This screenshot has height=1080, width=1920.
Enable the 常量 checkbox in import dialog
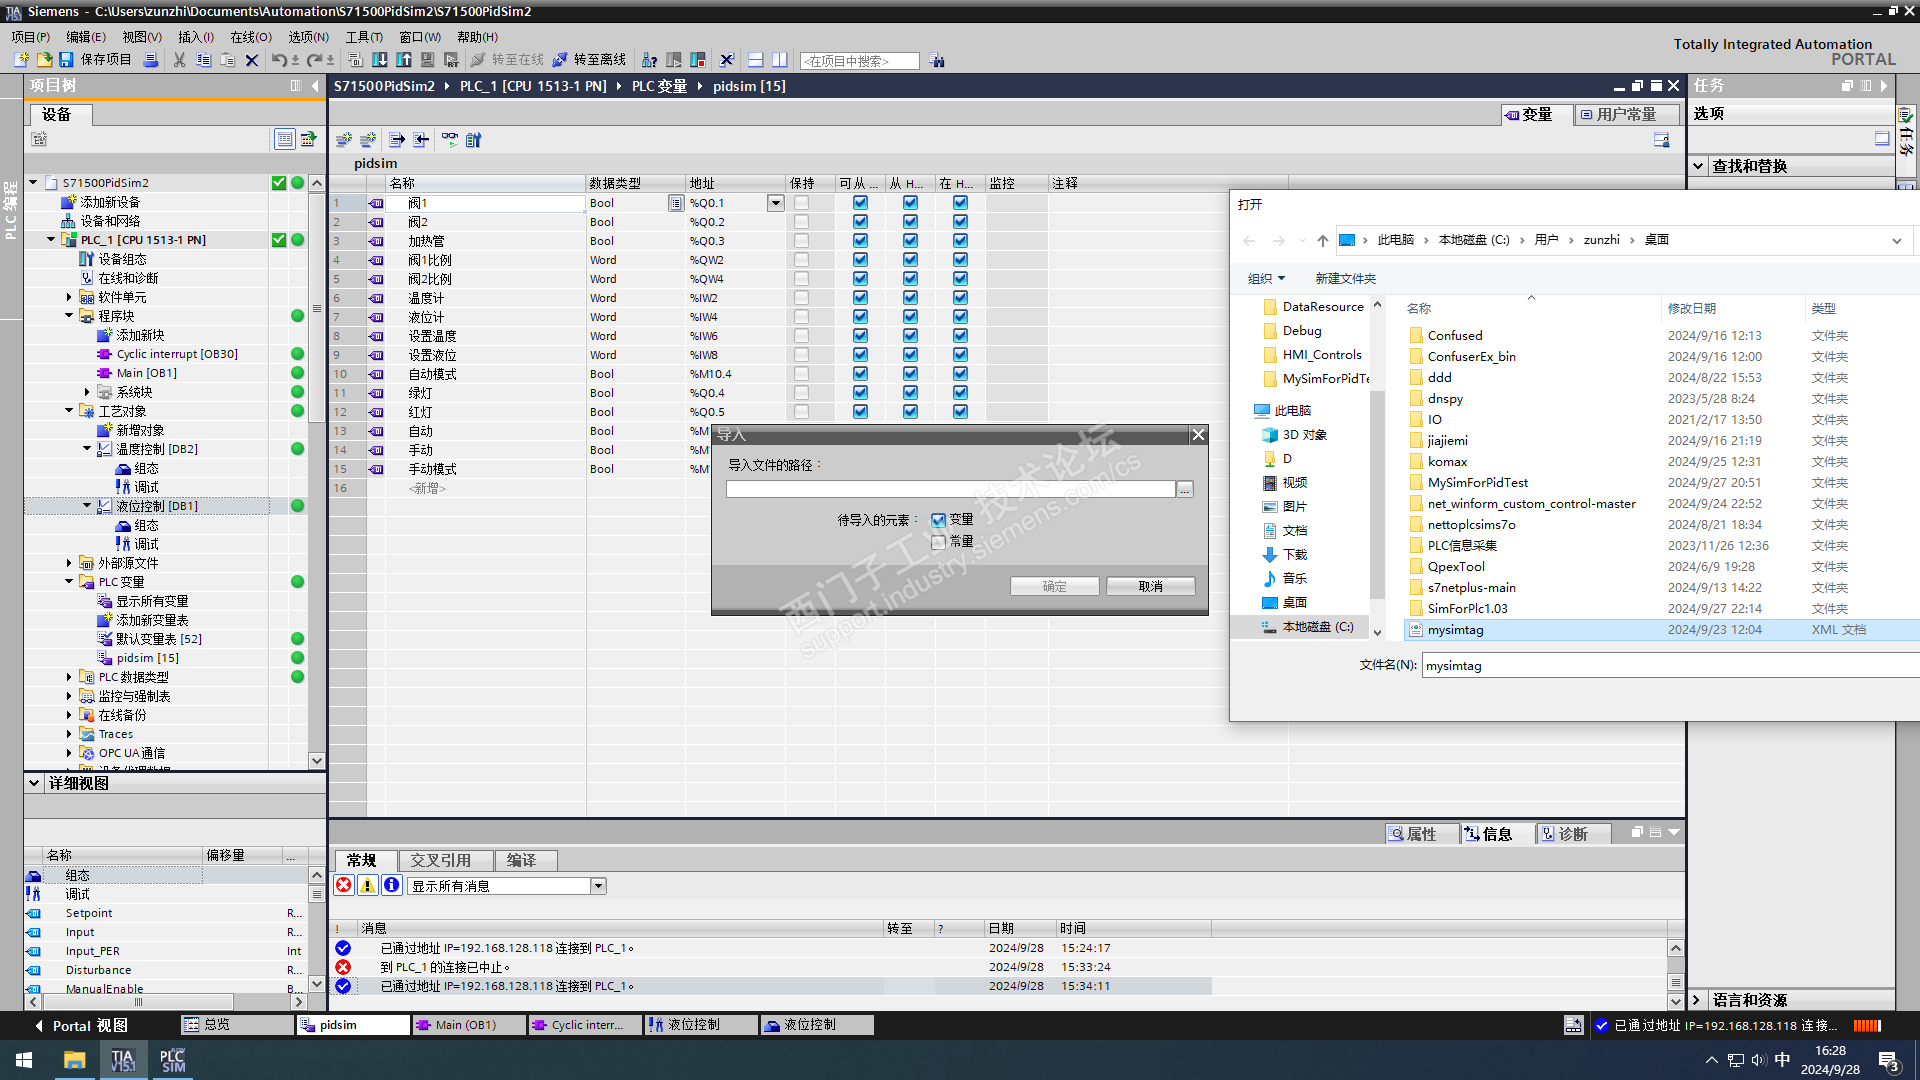938,542
